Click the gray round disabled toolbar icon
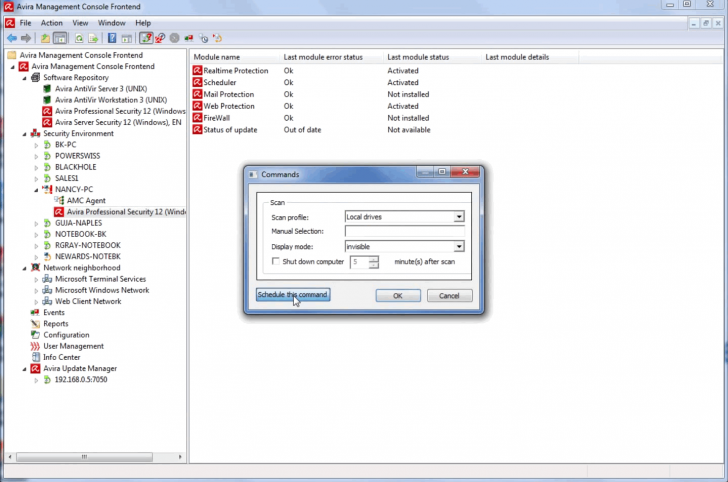This screenshot has height=482, width=728. [175, 38]
